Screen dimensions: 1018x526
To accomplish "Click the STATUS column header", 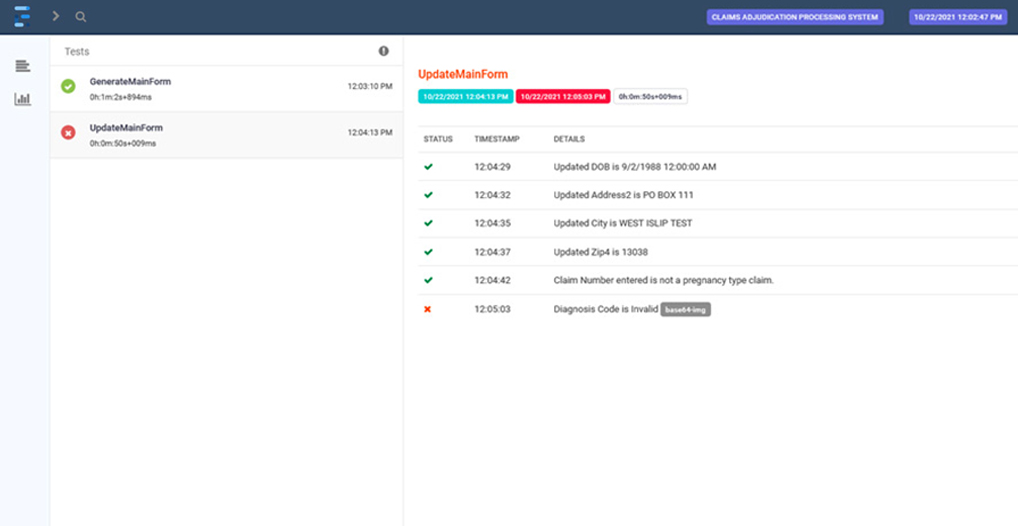I will click(438, 139).
